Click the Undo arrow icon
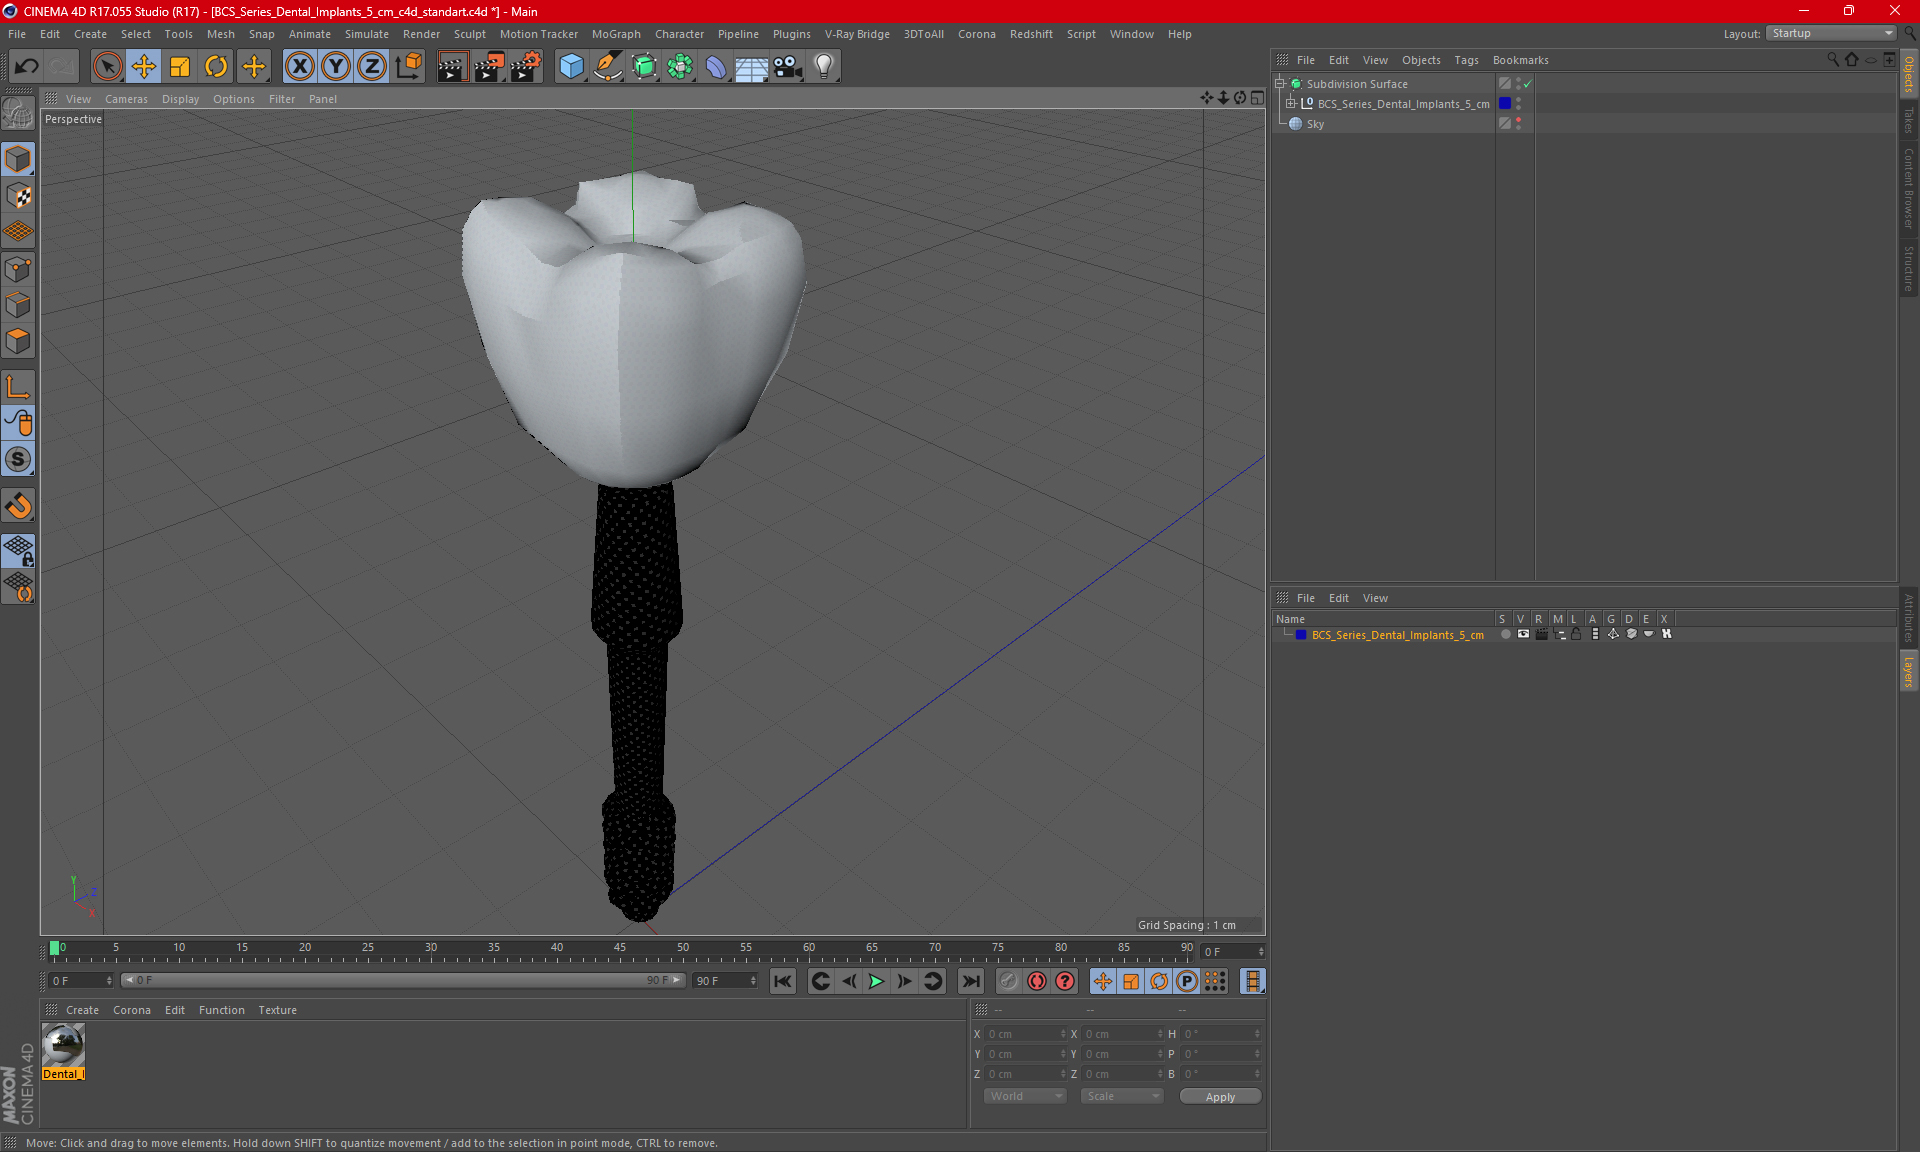This screenshot has width=1920, height=1152. tap(27, 66)
